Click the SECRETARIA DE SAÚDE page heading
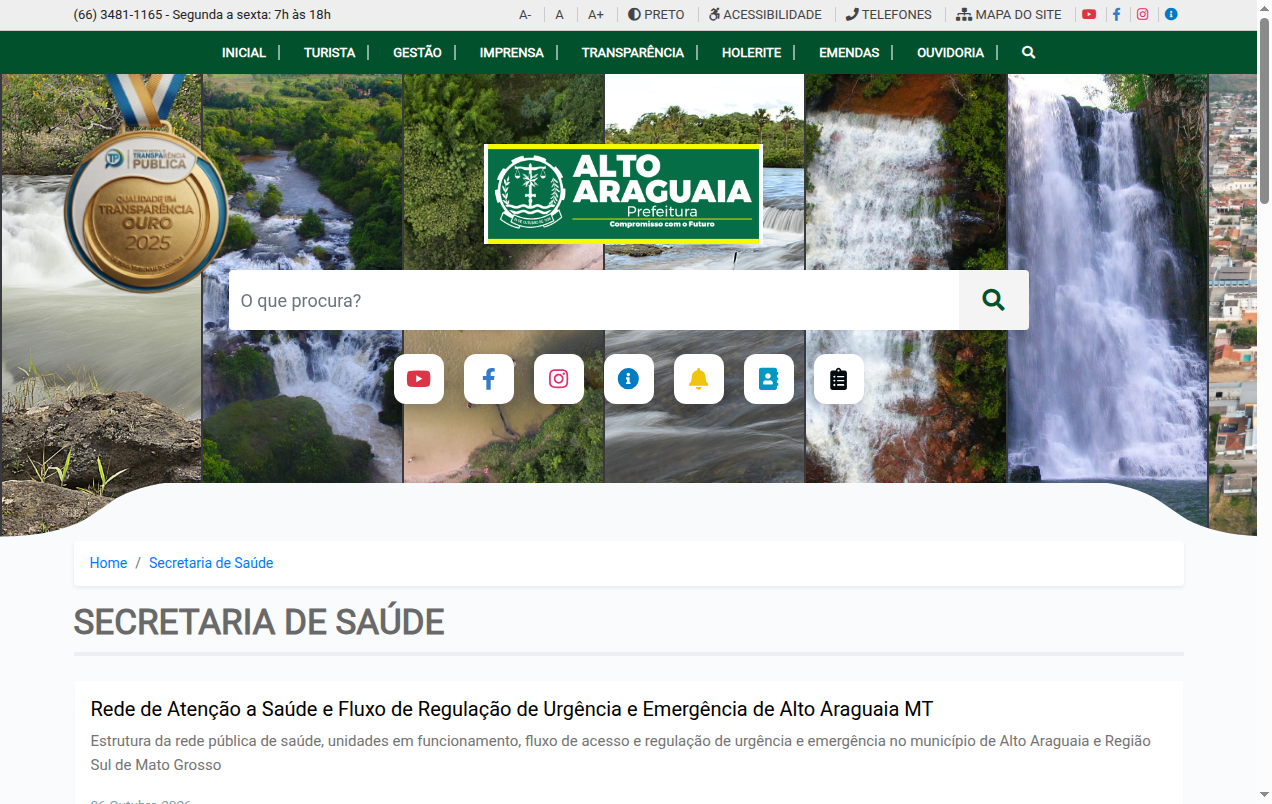 coord(259,622)
